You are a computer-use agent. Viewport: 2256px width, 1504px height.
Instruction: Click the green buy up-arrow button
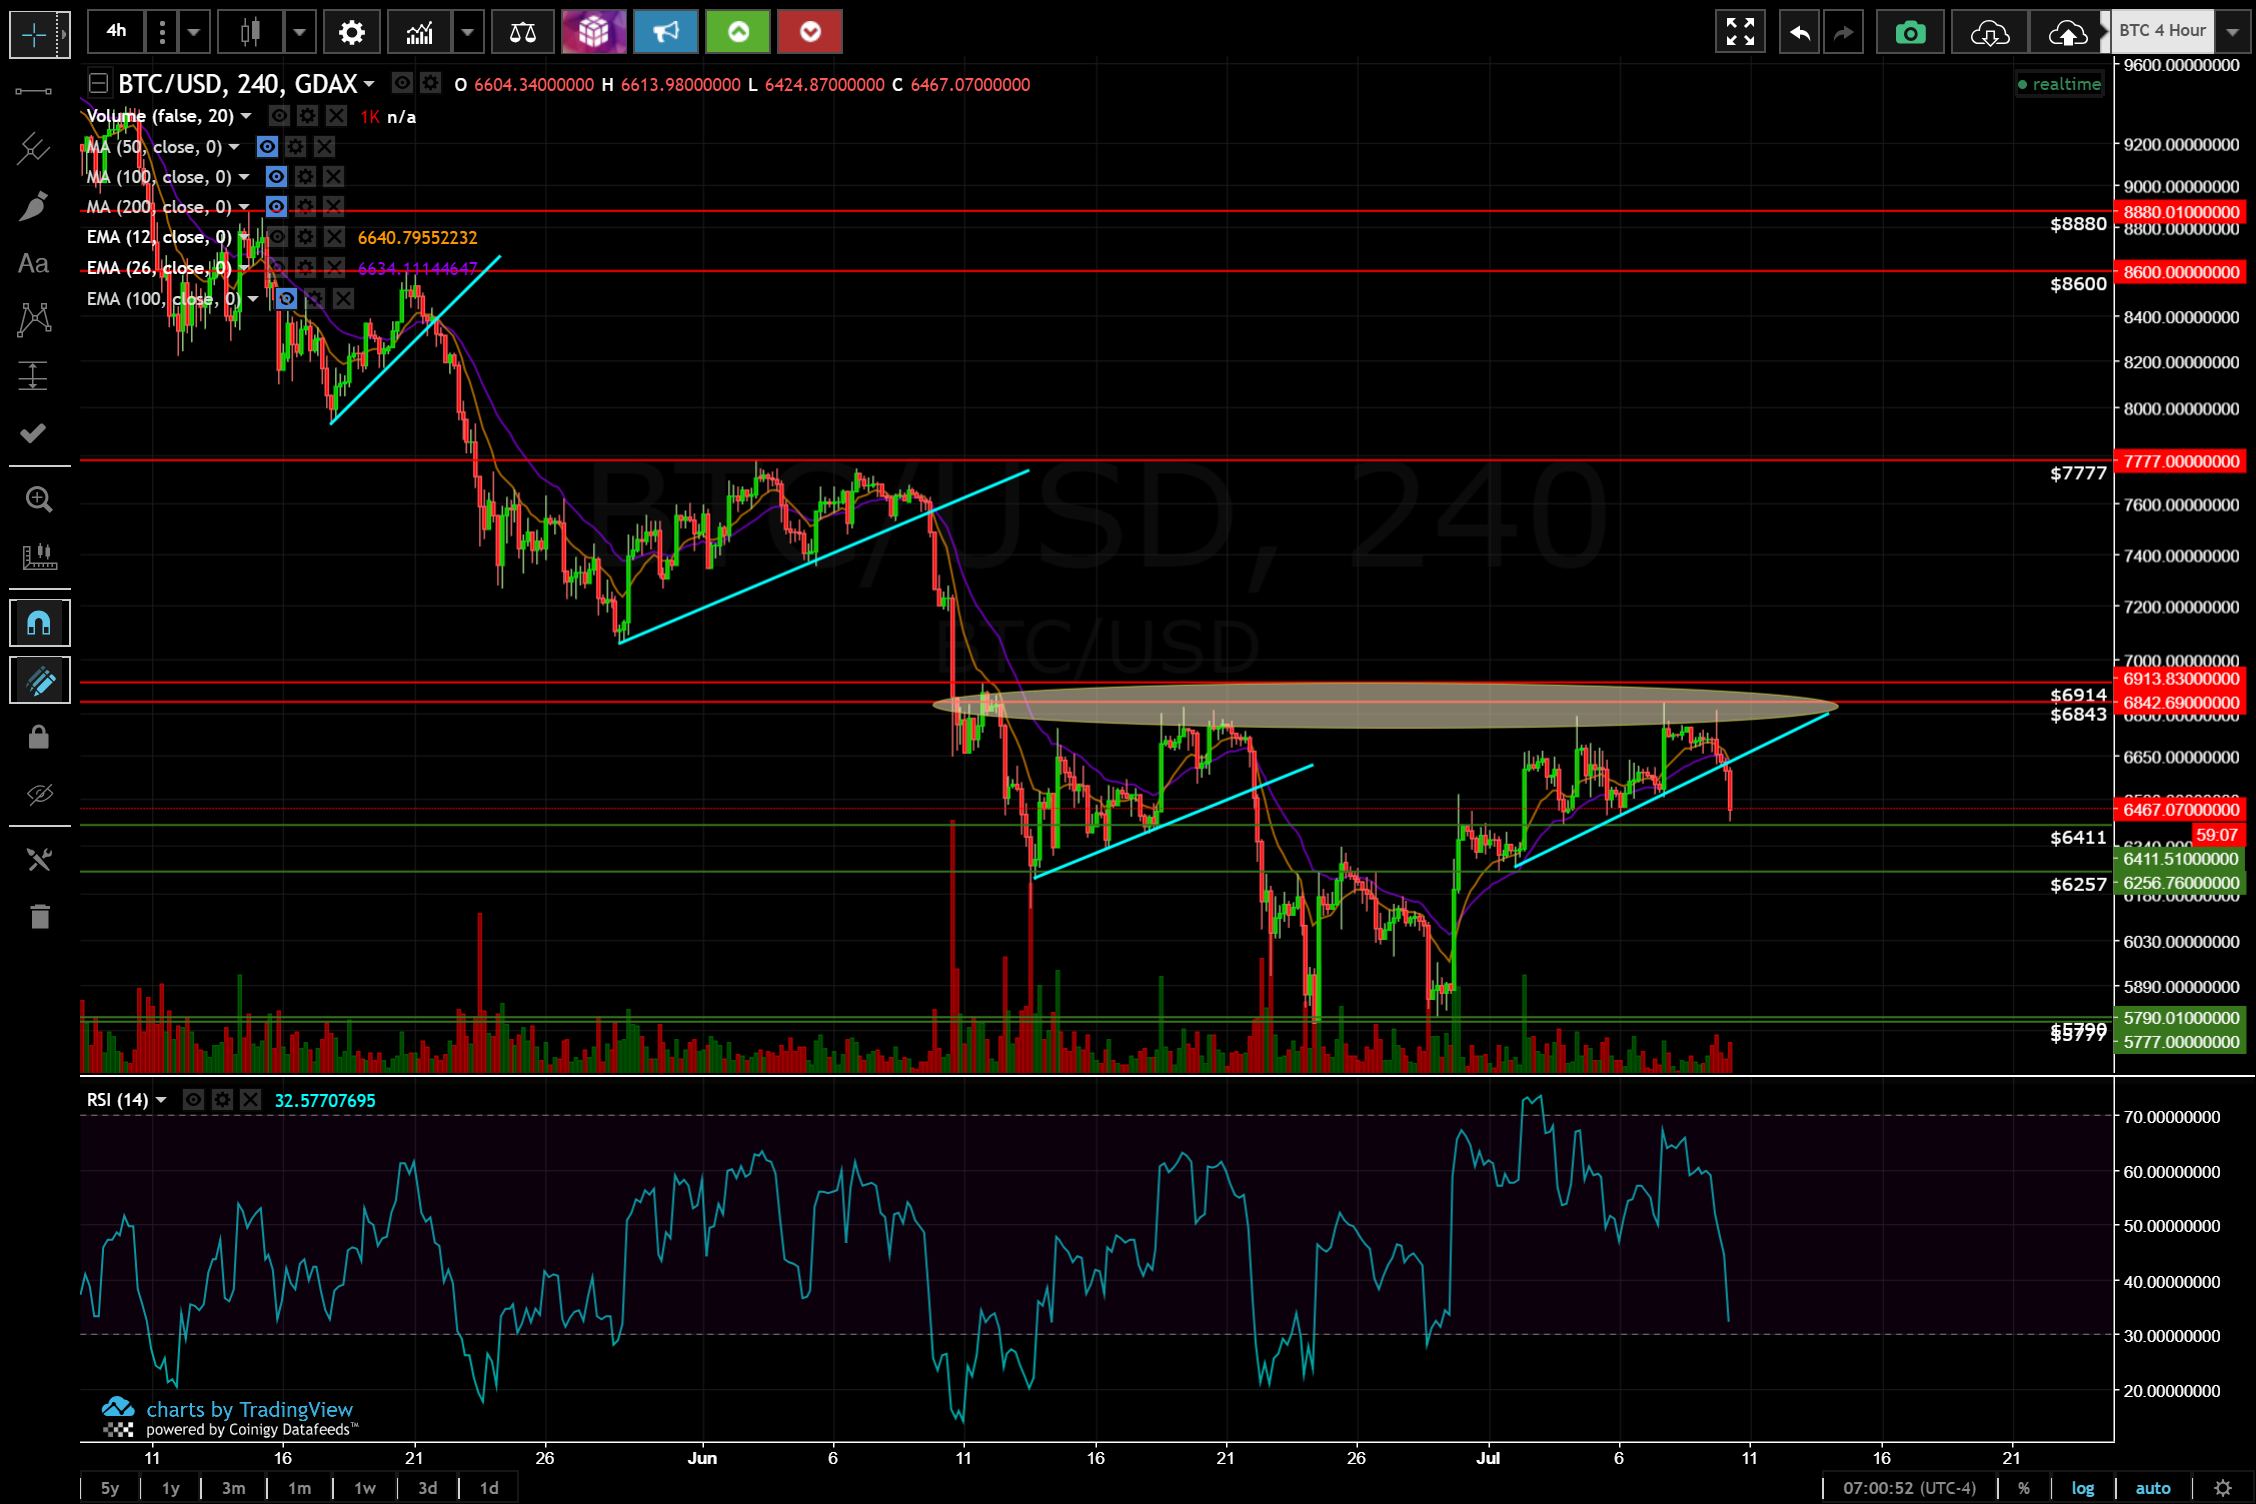738,33
